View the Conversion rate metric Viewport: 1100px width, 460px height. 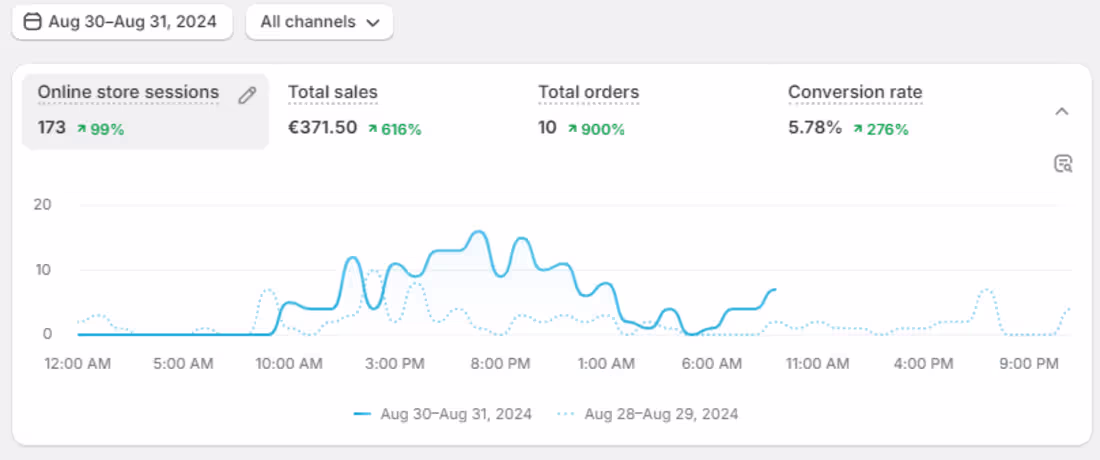(855, 93)
